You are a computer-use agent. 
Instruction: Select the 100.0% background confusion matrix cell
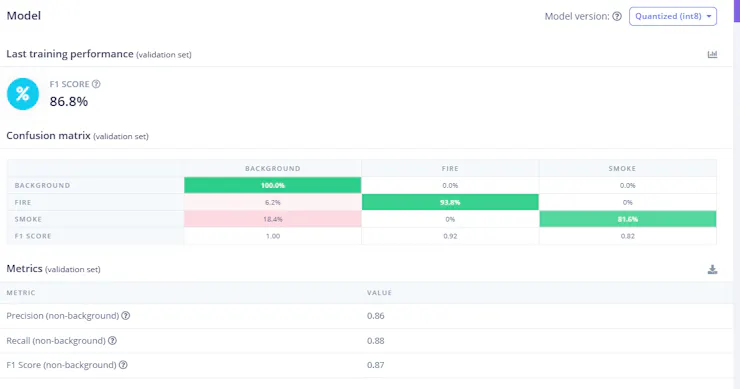[x=273, y=186]
